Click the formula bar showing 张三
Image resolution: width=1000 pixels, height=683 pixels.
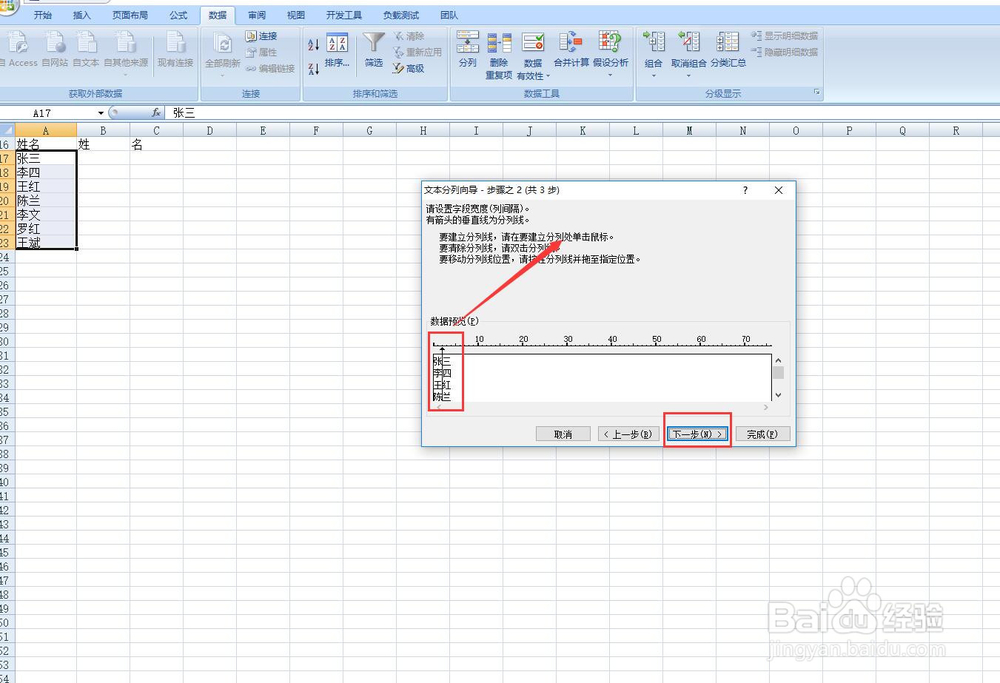tap(584, 113)
